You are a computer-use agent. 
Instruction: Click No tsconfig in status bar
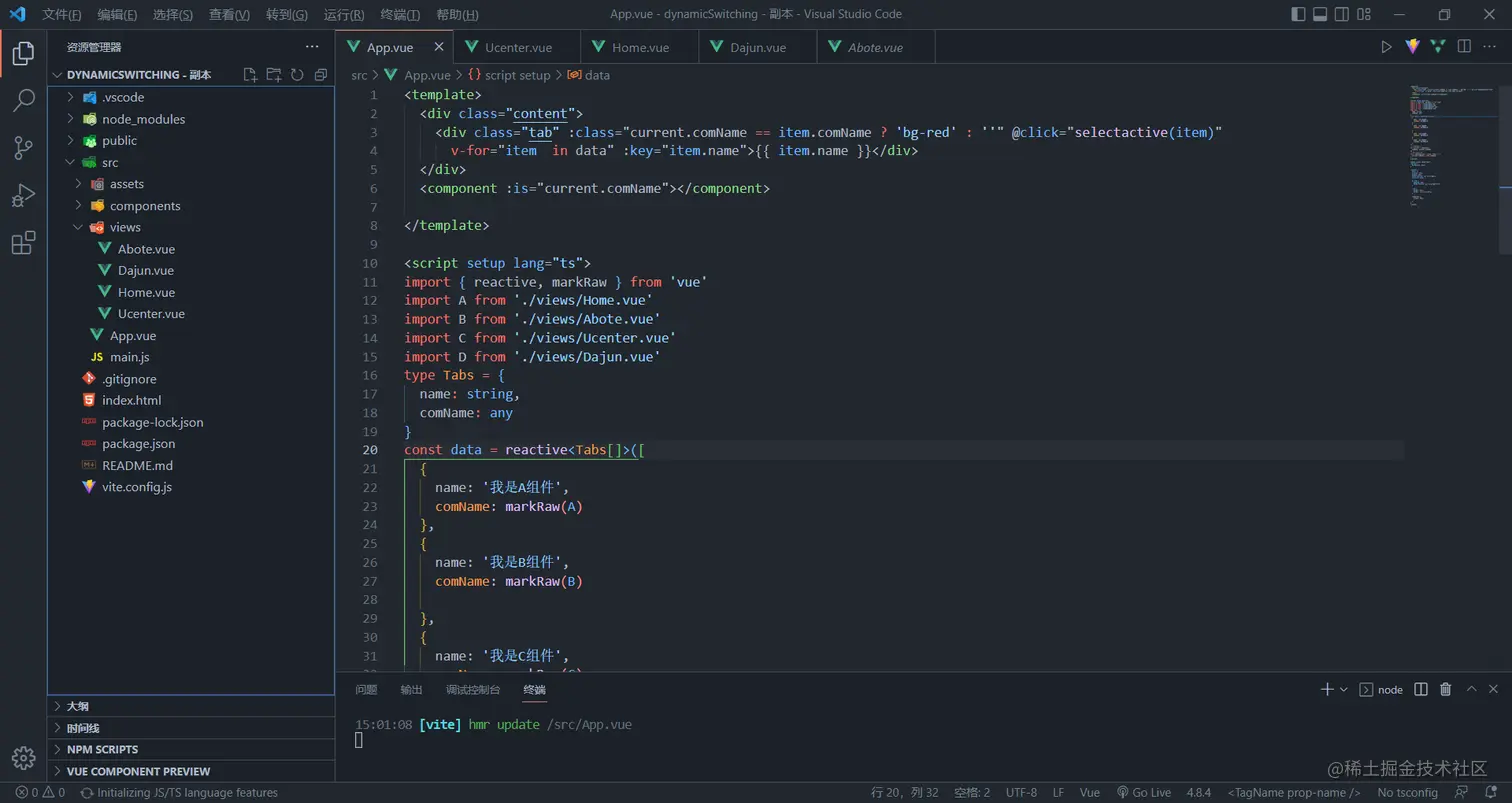1408,792
